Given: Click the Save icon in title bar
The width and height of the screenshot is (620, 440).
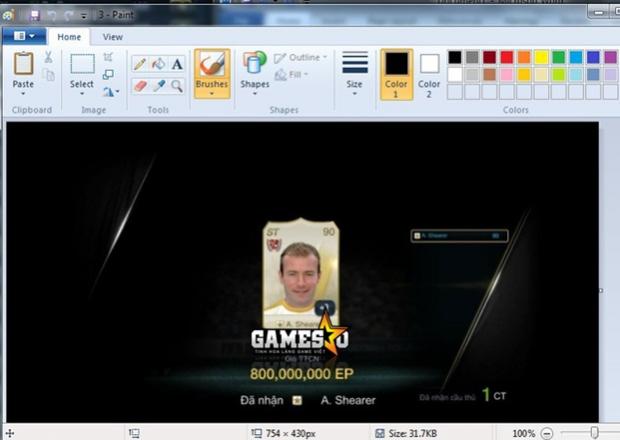Looking at the screenshot, I should pos(36,16).
